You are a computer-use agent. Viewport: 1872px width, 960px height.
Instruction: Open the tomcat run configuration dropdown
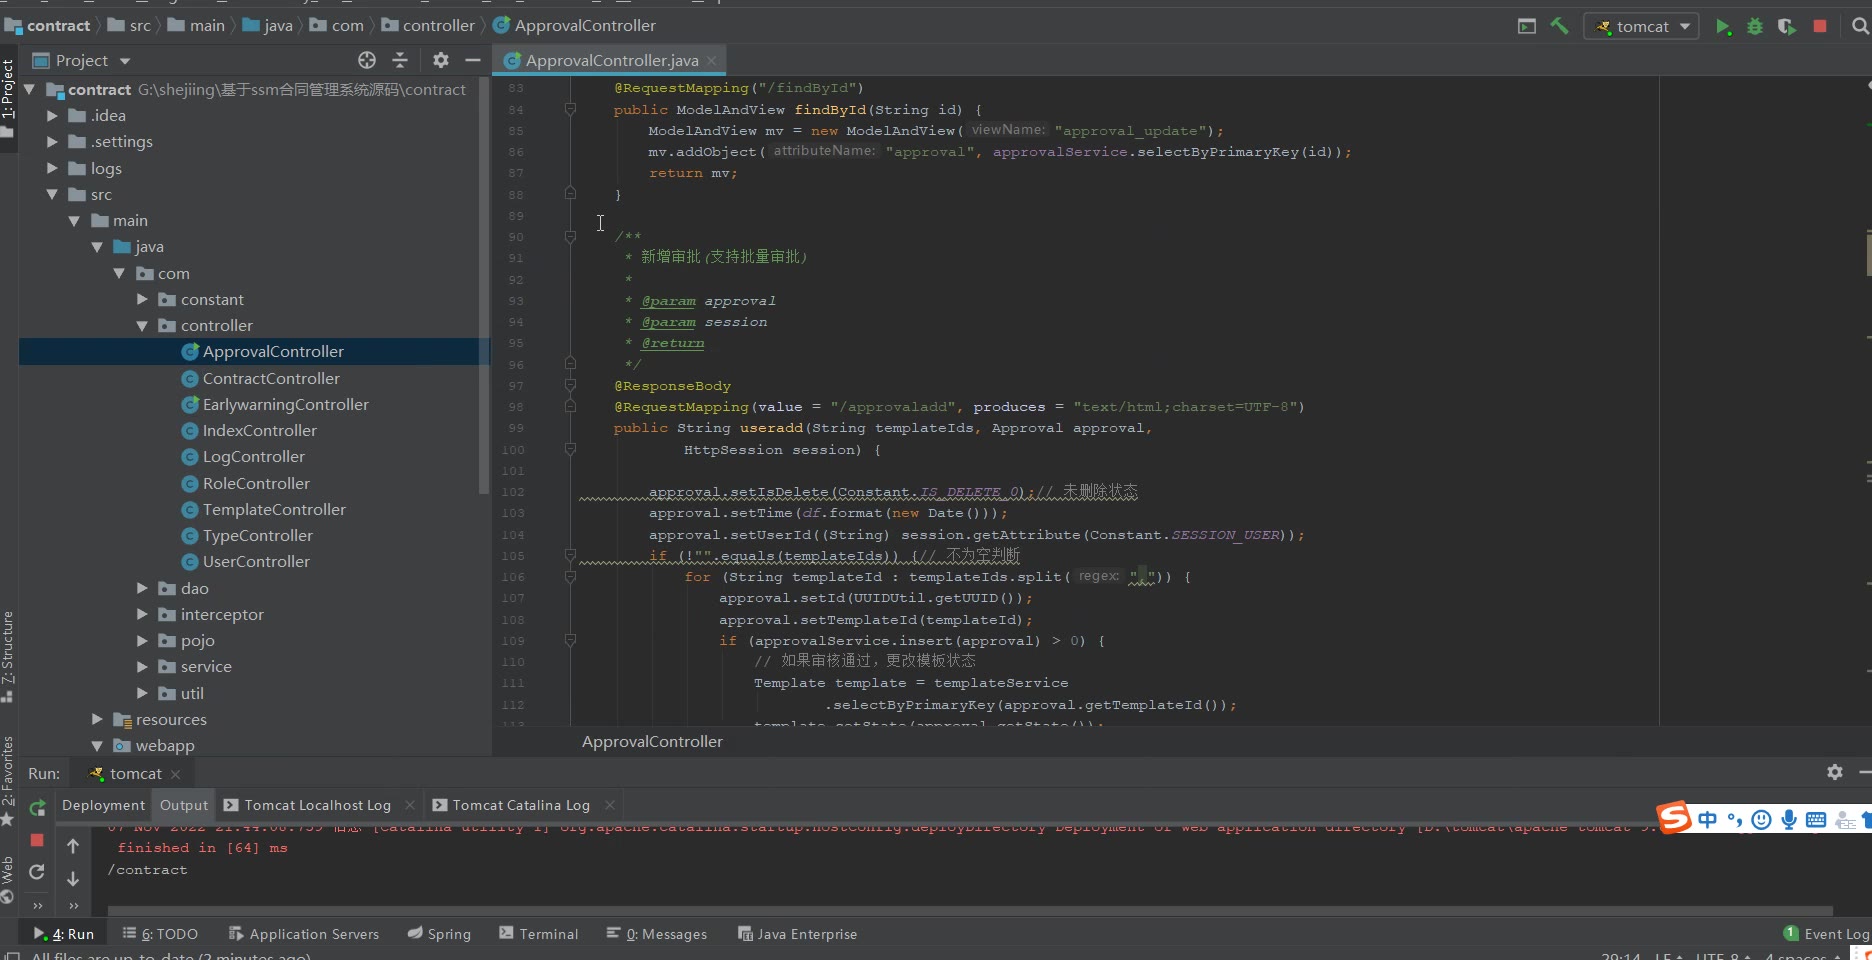point(1642,27)
